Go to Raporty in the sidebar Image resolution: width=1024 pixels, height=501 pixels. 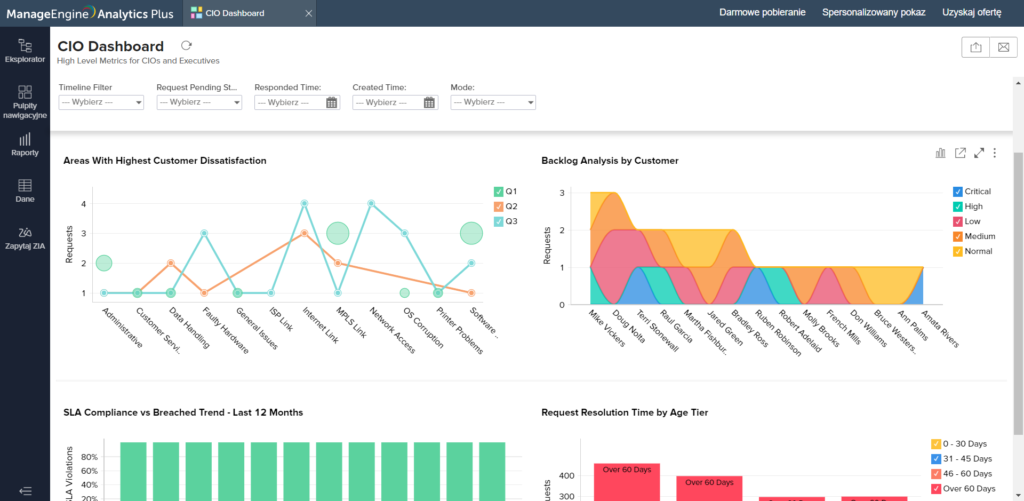click(25, 145)
